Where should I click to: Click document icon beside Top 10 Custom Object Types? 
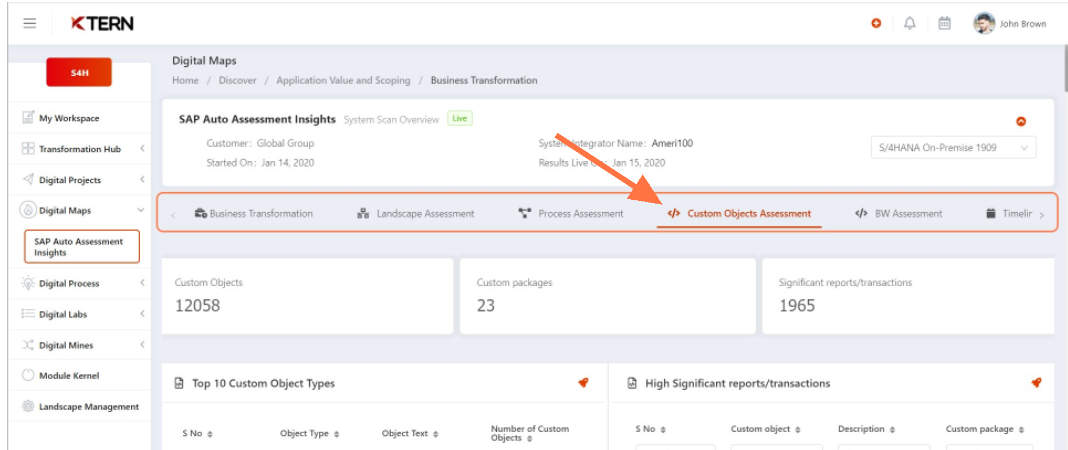179,383
